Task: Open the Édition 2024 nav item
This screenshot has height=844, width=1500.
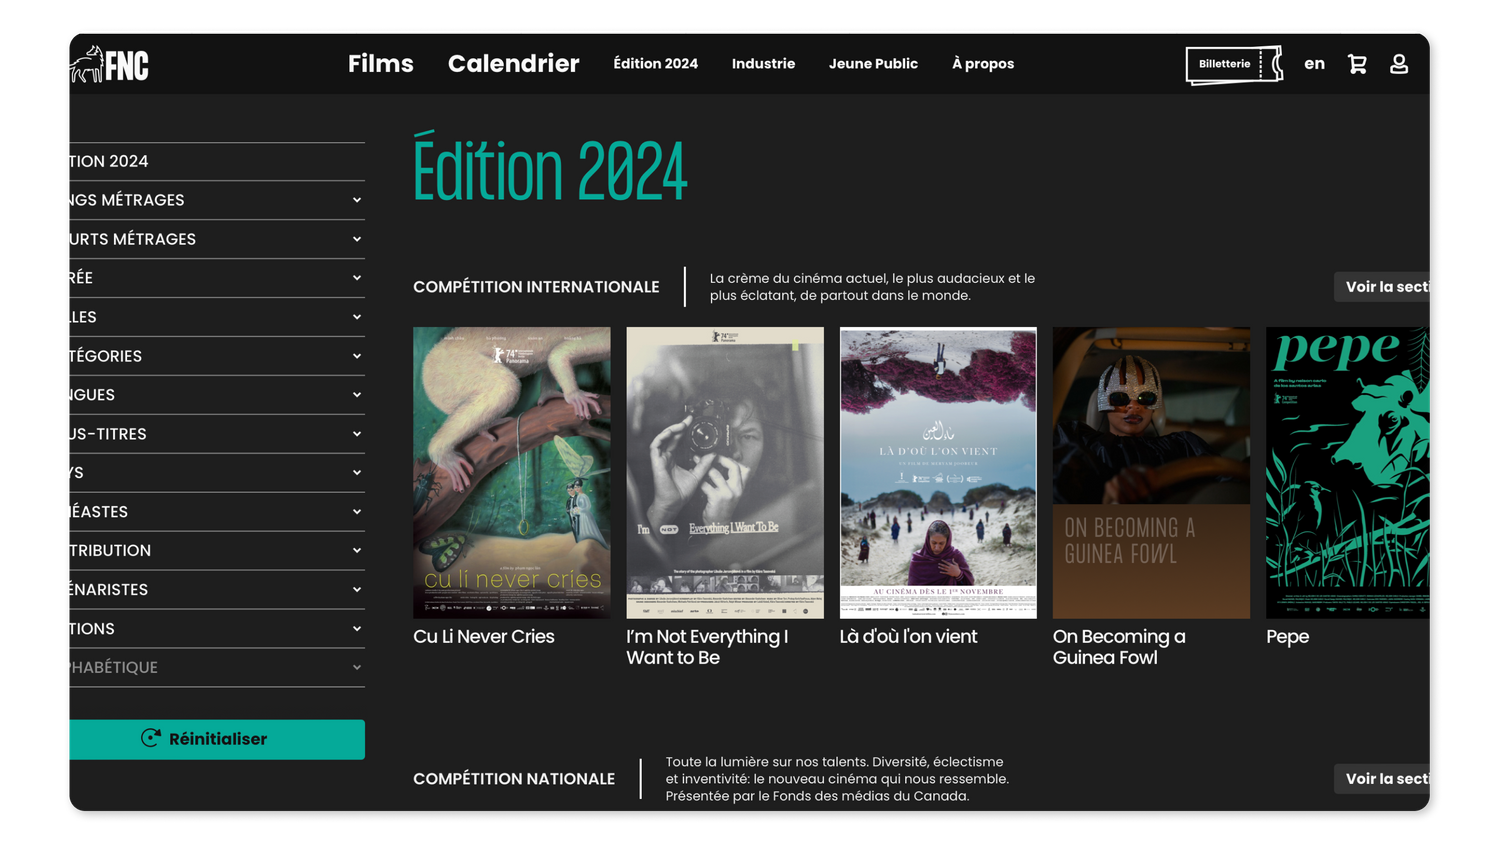Action: tap(656, 64)
